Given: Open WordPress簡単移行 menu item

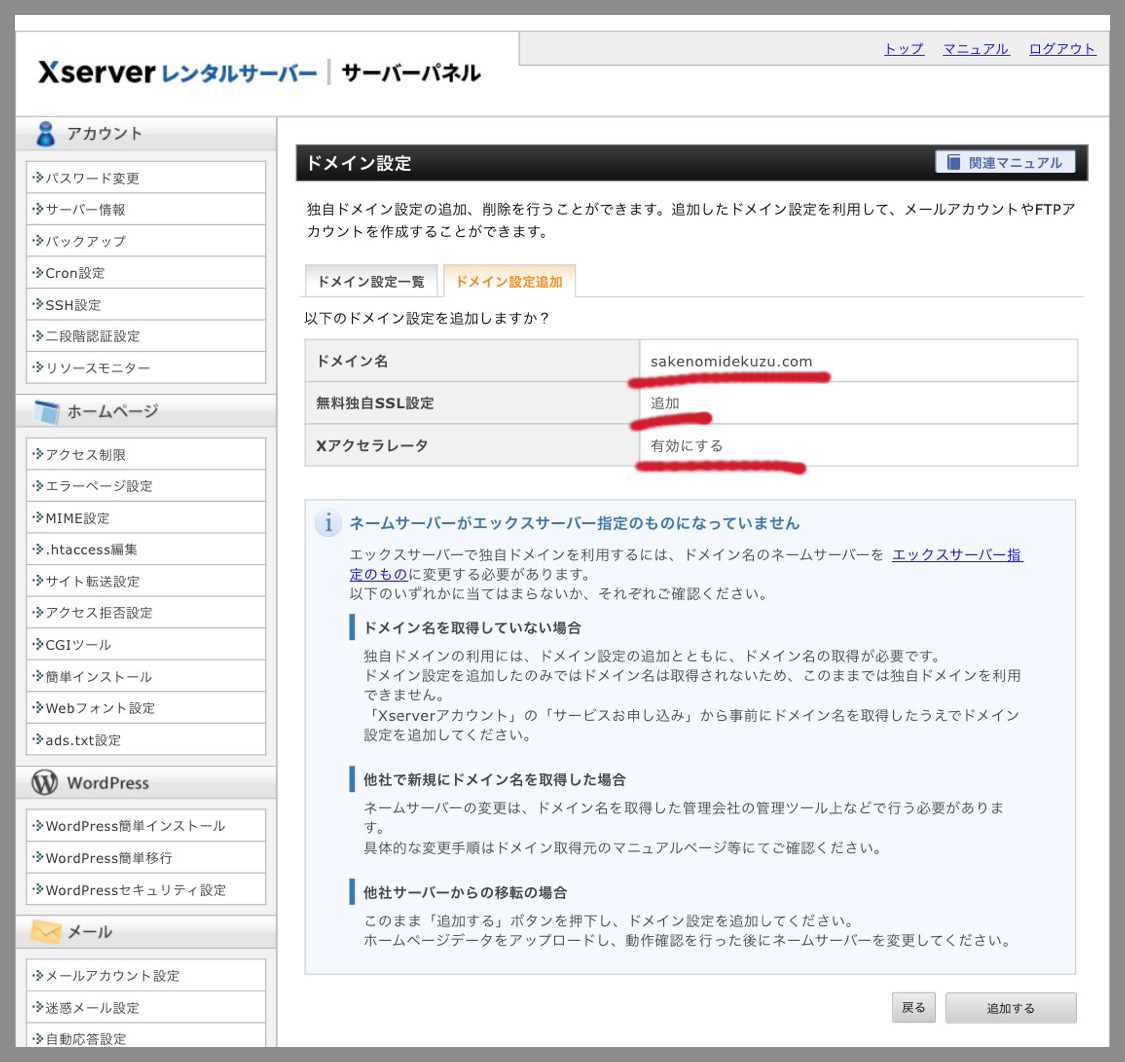Looking at the screenshot, I should coord(146,857).
